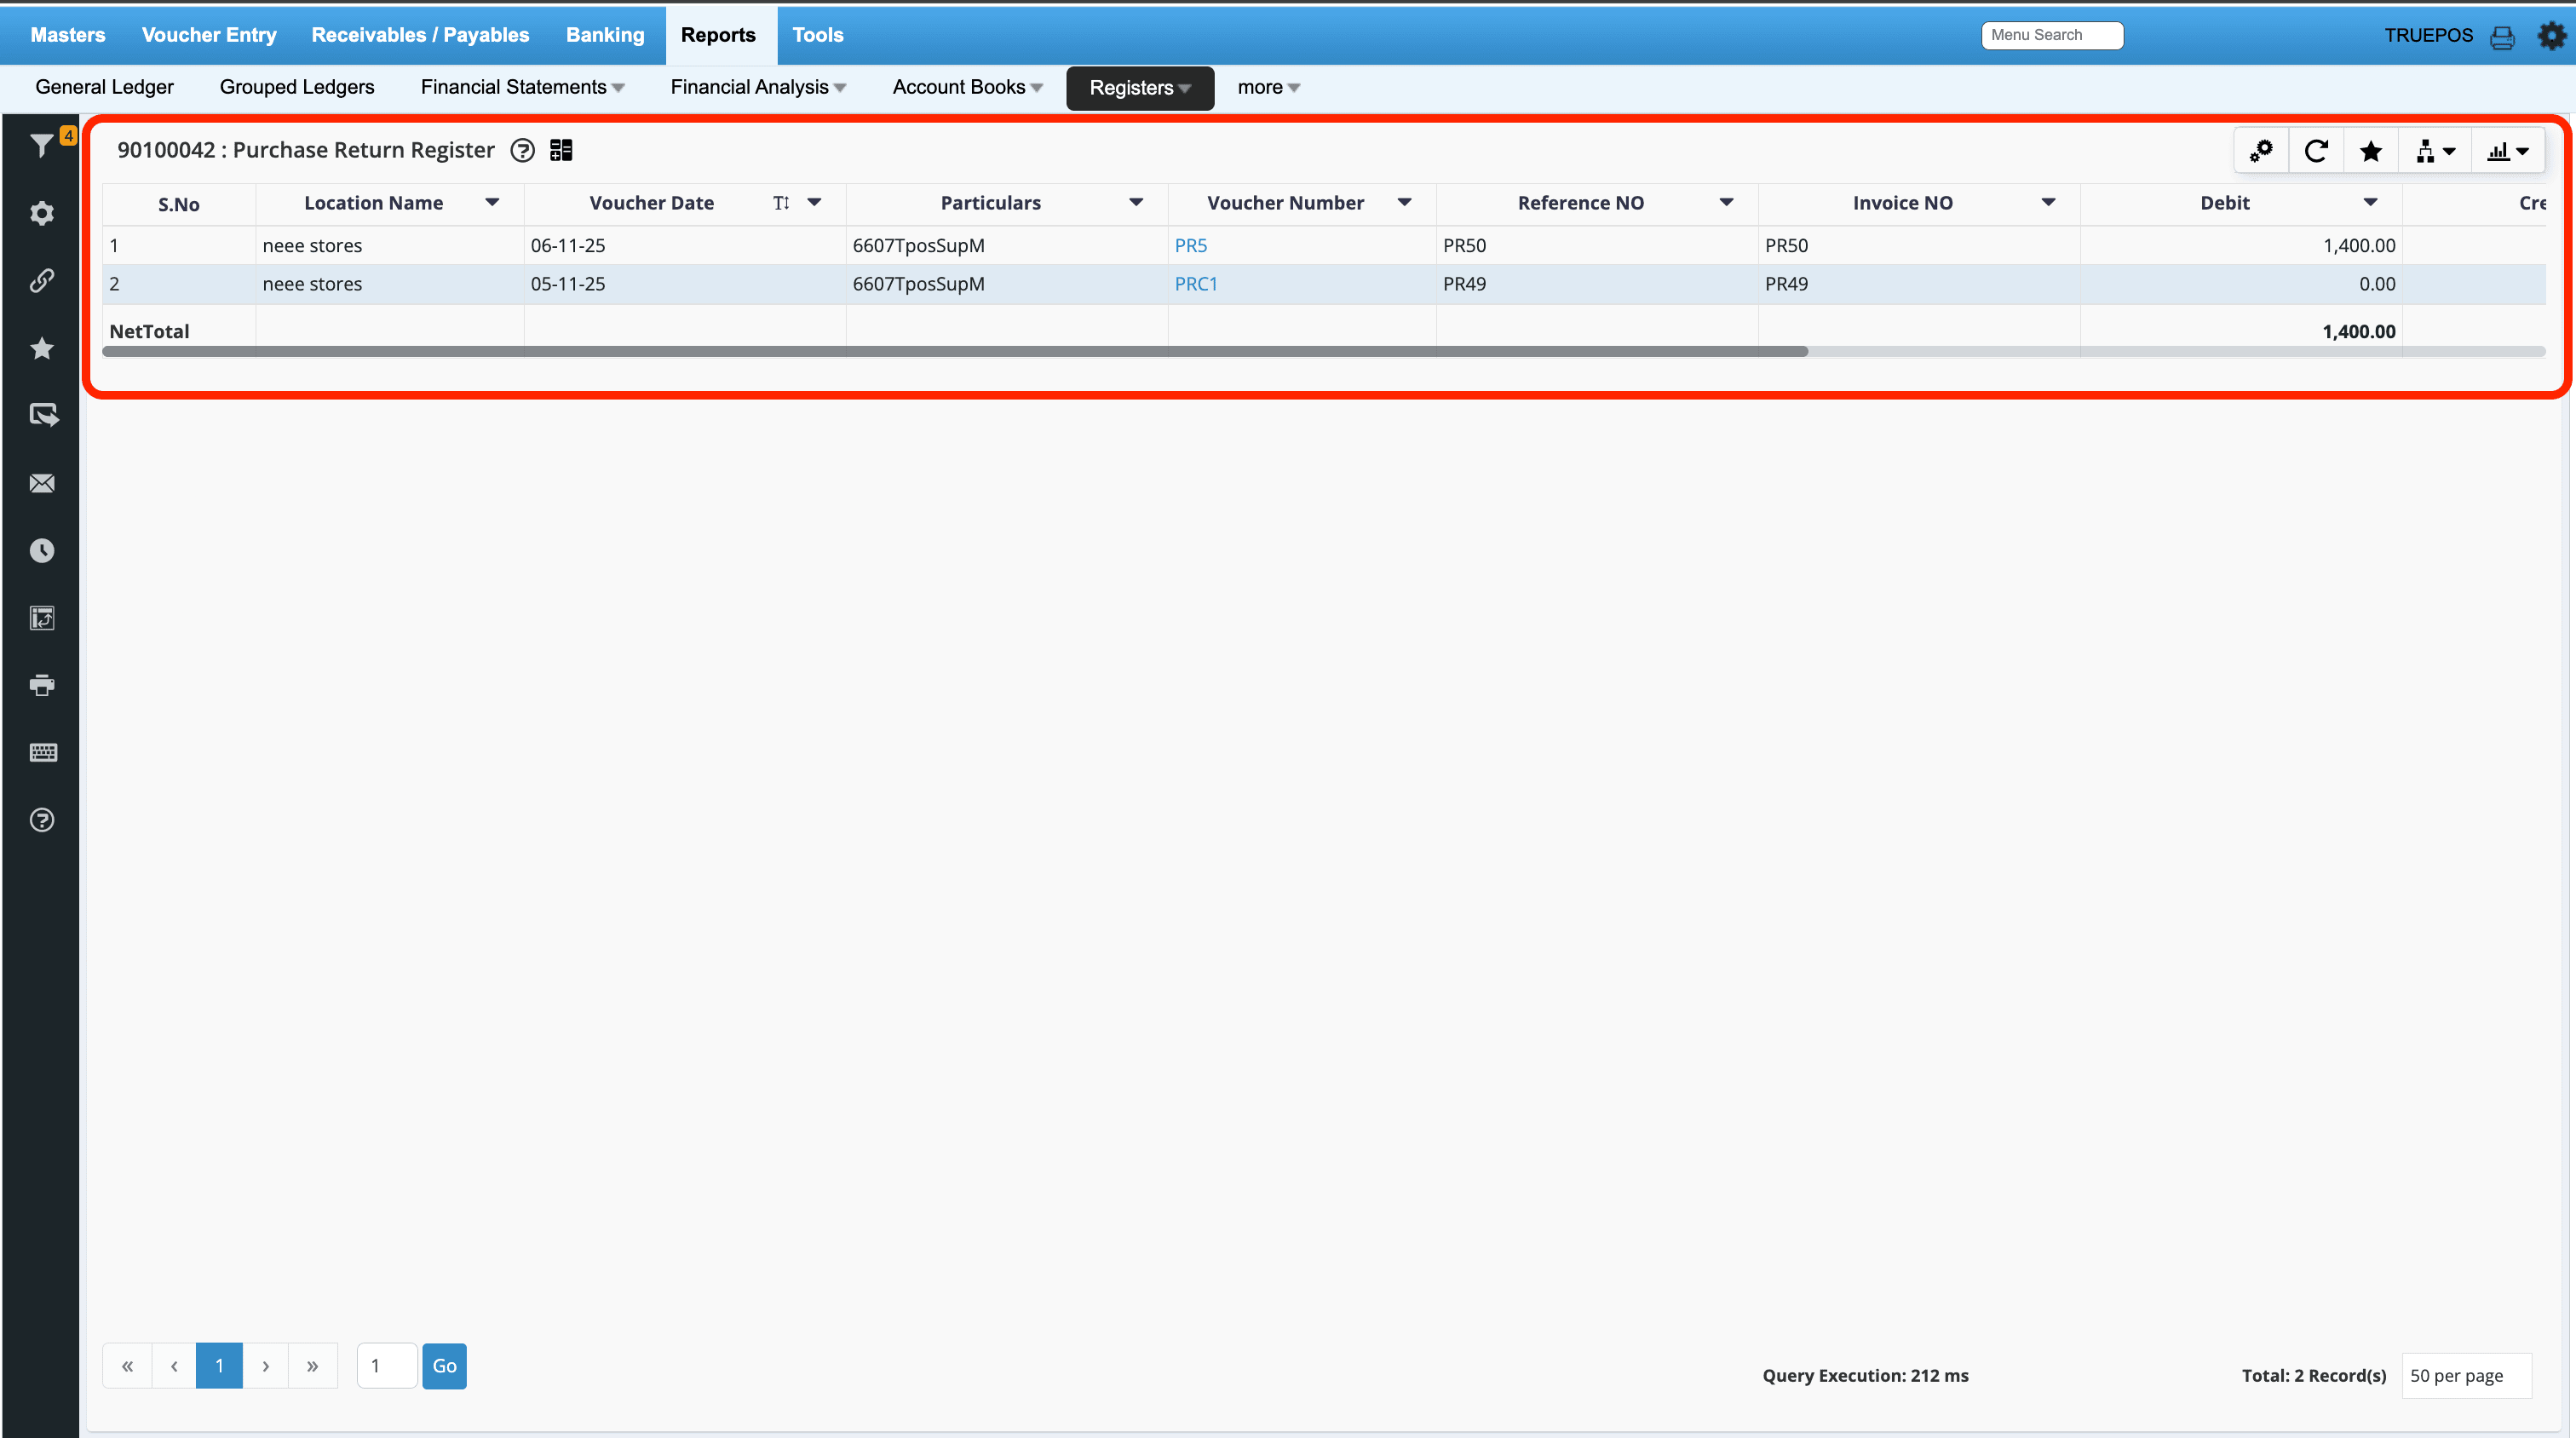Expand the Registers menu dropdown
Screen dimensions: 2576x1438
1140,88
